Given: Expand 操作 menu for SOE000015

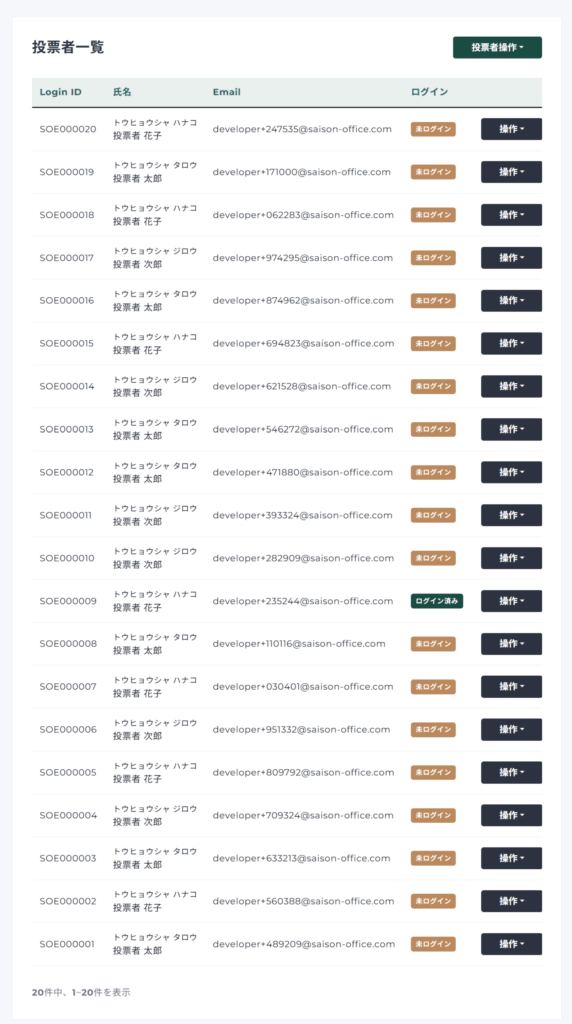Looking at the screenshot, I should pyautogui.click(x=511, y=344).
